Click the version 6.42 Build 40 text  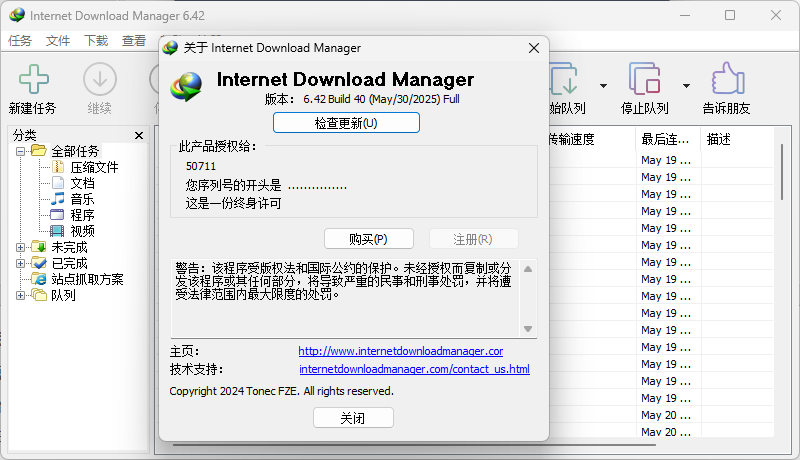381,99
